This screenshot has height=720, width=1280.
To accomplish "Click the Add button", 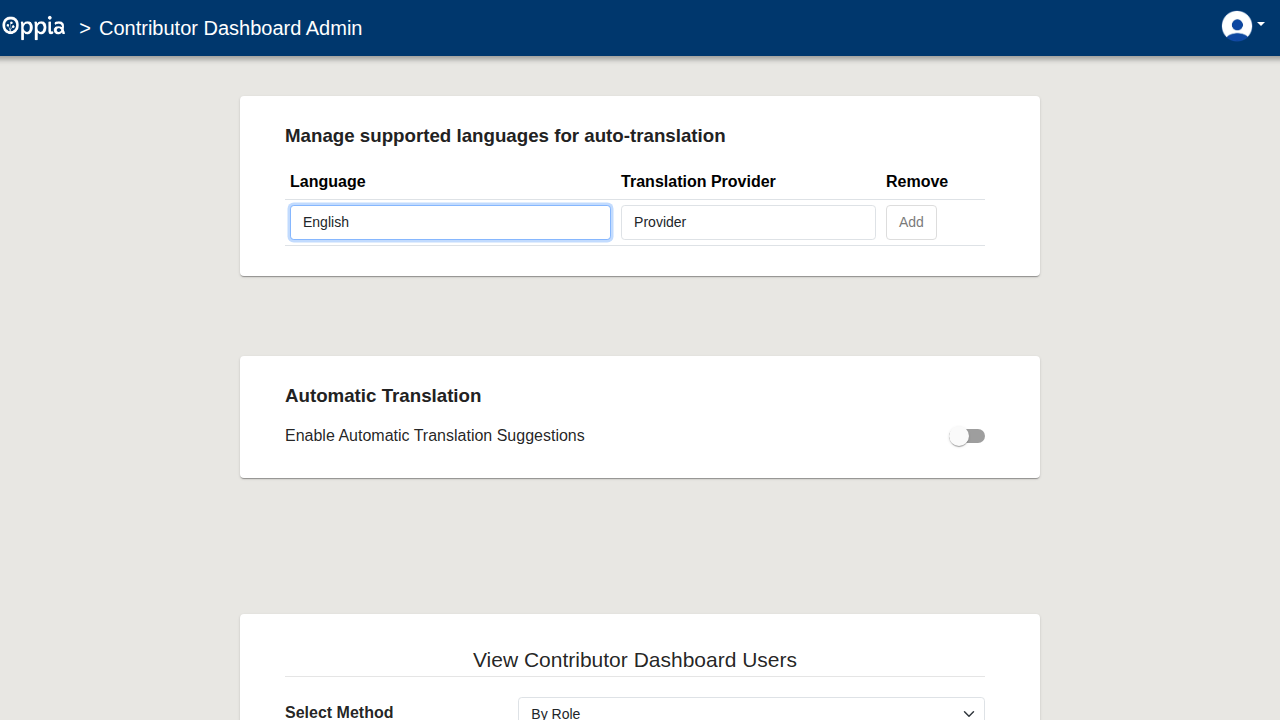I will pyautogui.click(x=911, y=222).
